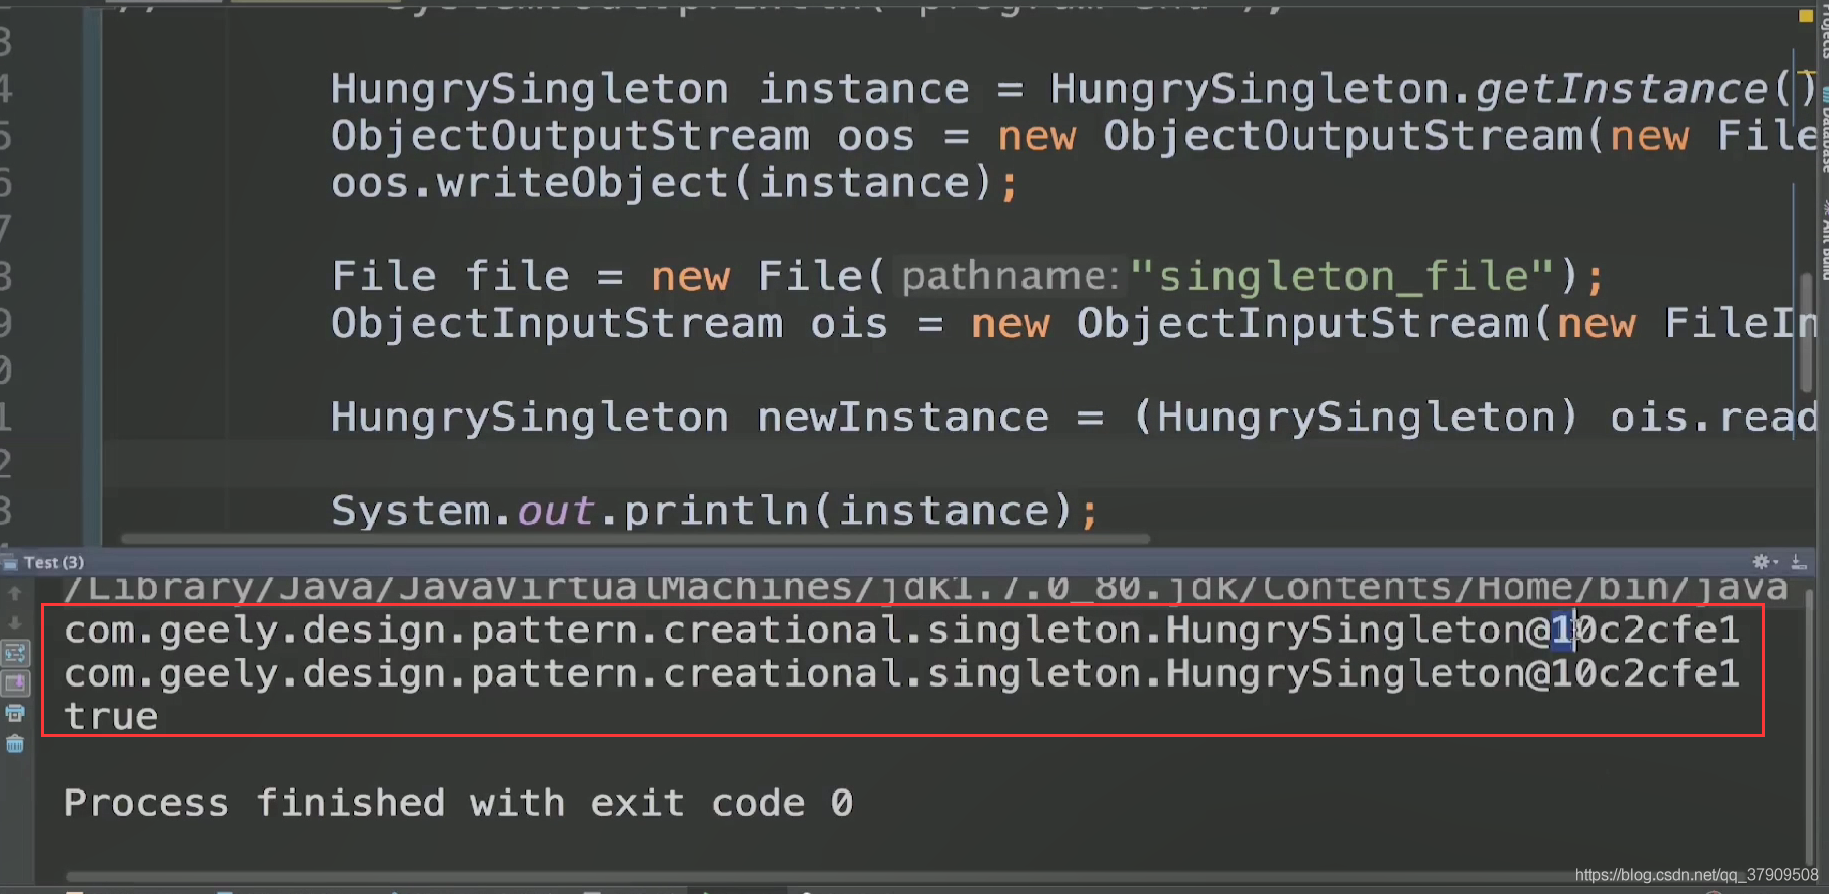Click the editor vertical scrollbar thumb

point(1806,332)
